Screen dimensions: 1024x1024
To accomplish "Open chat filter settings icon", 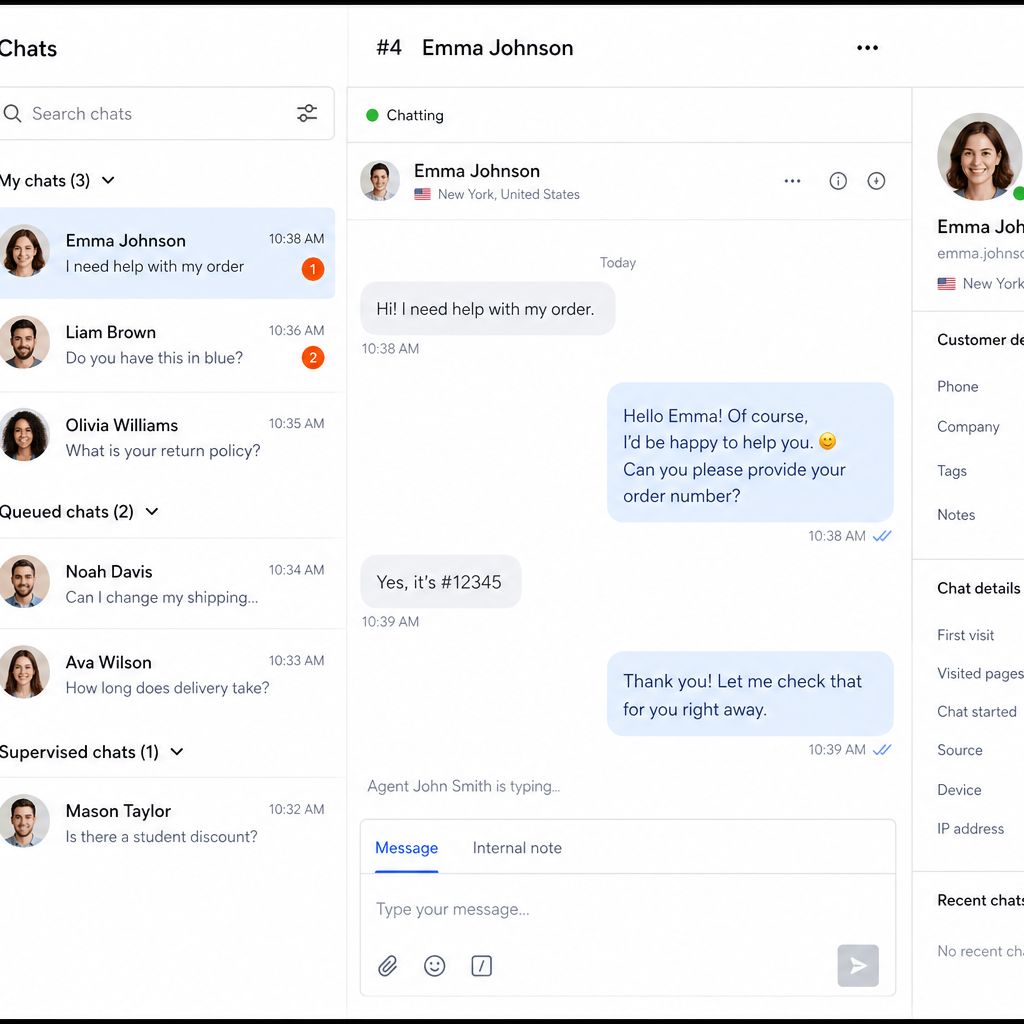I will (307, 113).
